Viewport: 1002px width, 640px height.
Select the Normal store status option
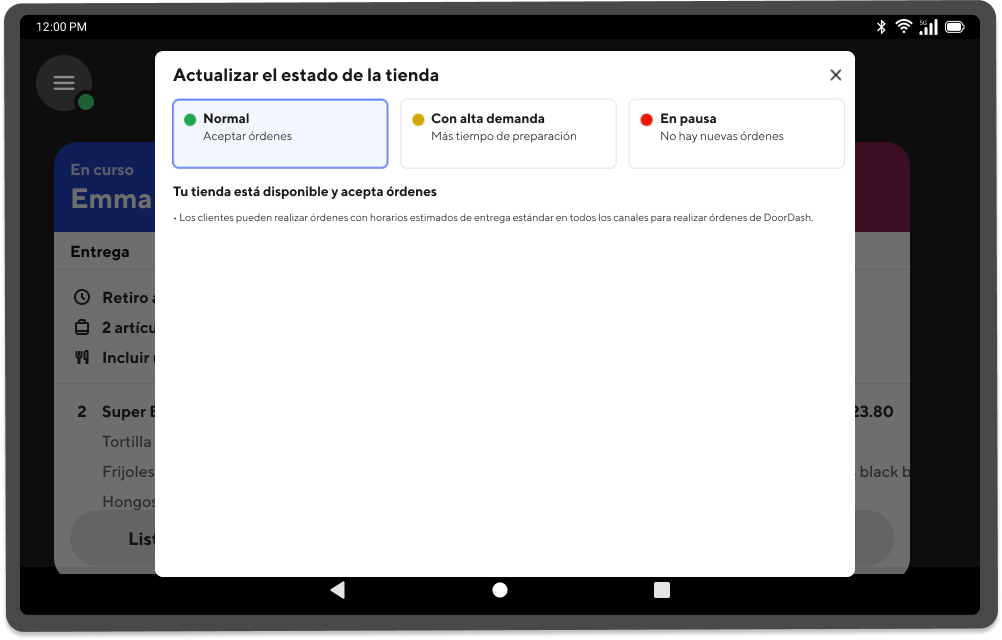click(280, 133)
